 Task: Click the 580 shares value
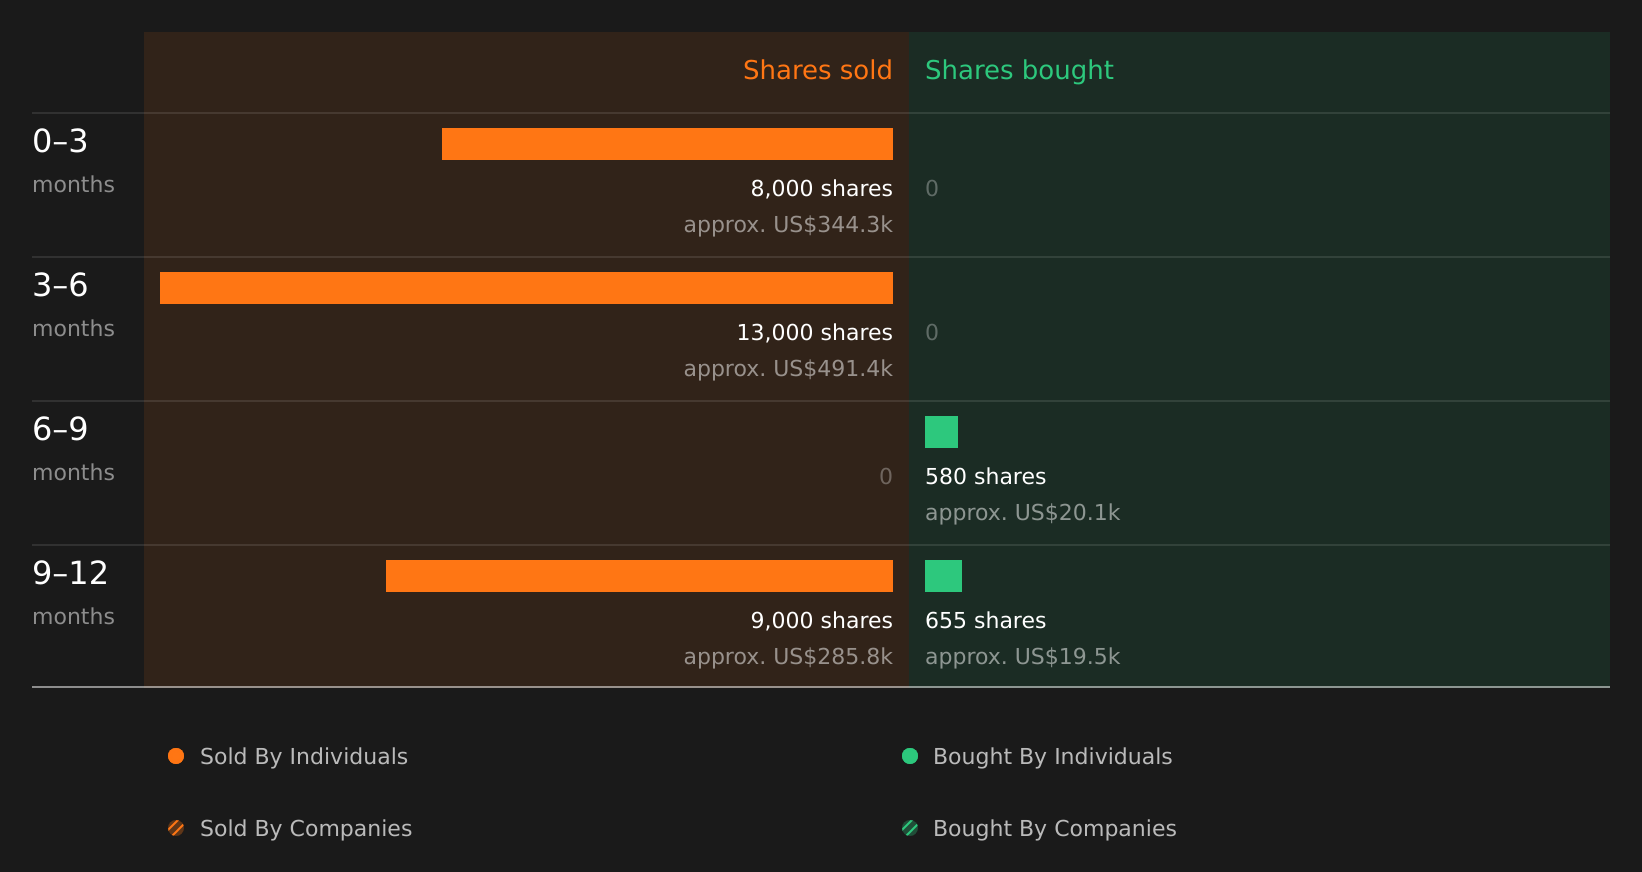click(985, 477)
